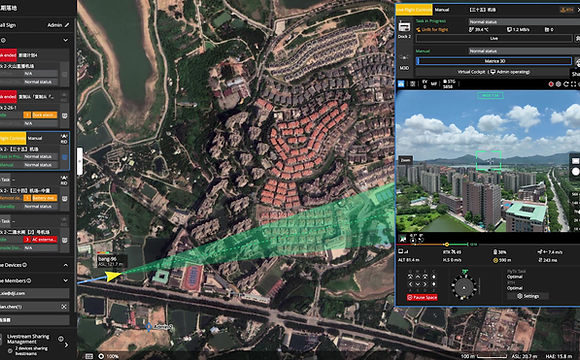Image resolution: width=580 pixels, height=360 pixels.
Task: Select the ian.chen(1) member row
Action: pos(34,307)
